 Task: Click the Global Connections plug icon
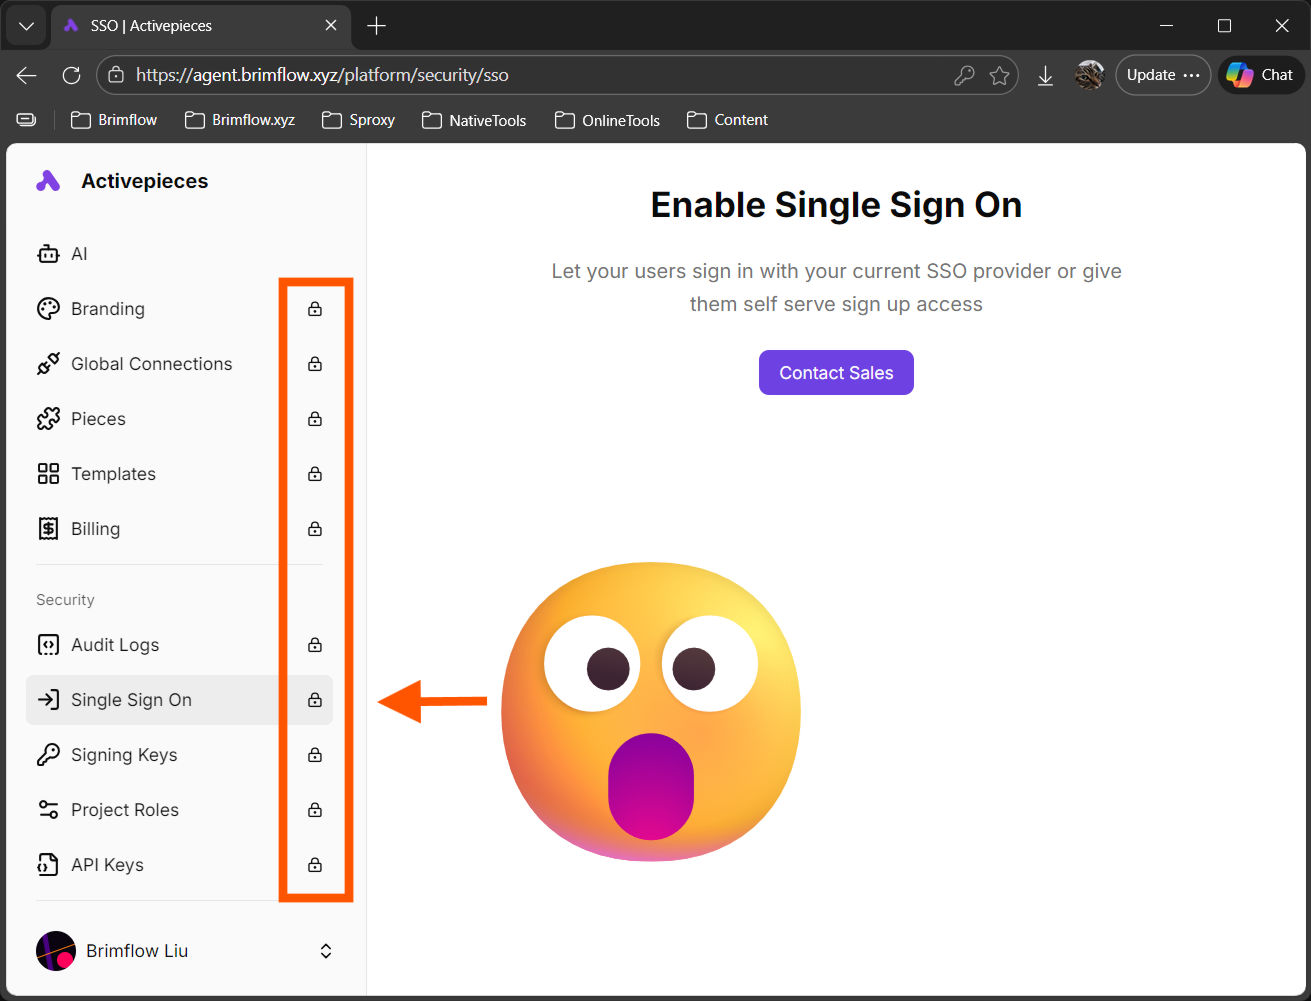(48, 364)
